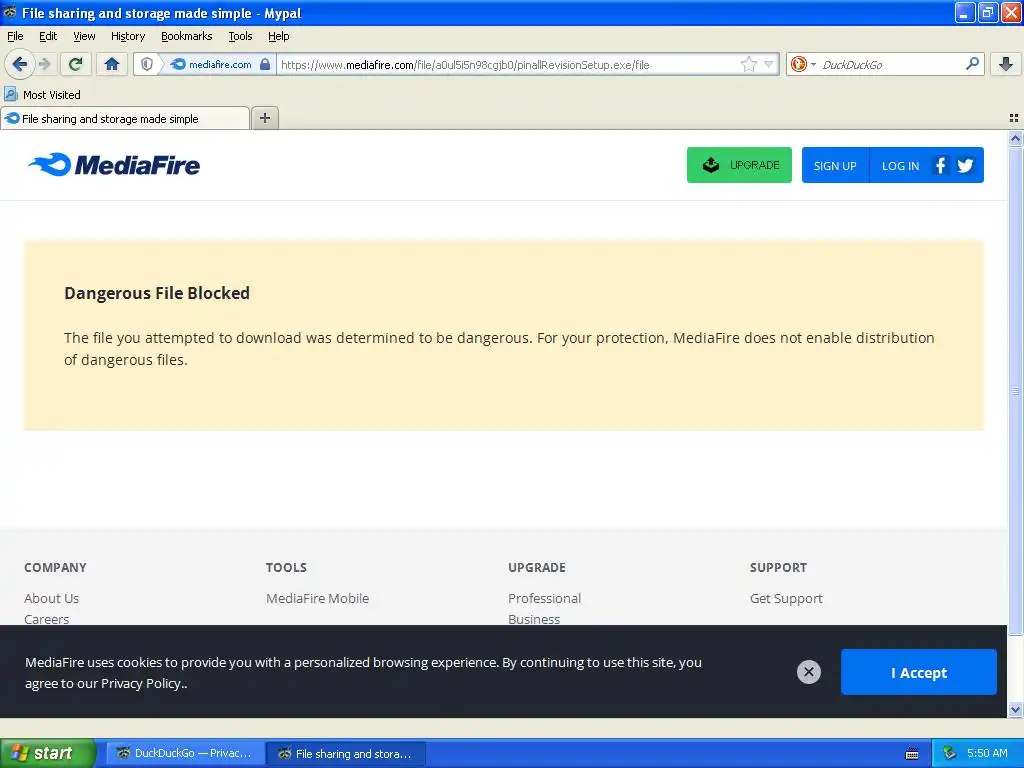Click the vertical scrollbar thumb
The width and height of the screenshot is (1024, 768).
coord(1015,391)
